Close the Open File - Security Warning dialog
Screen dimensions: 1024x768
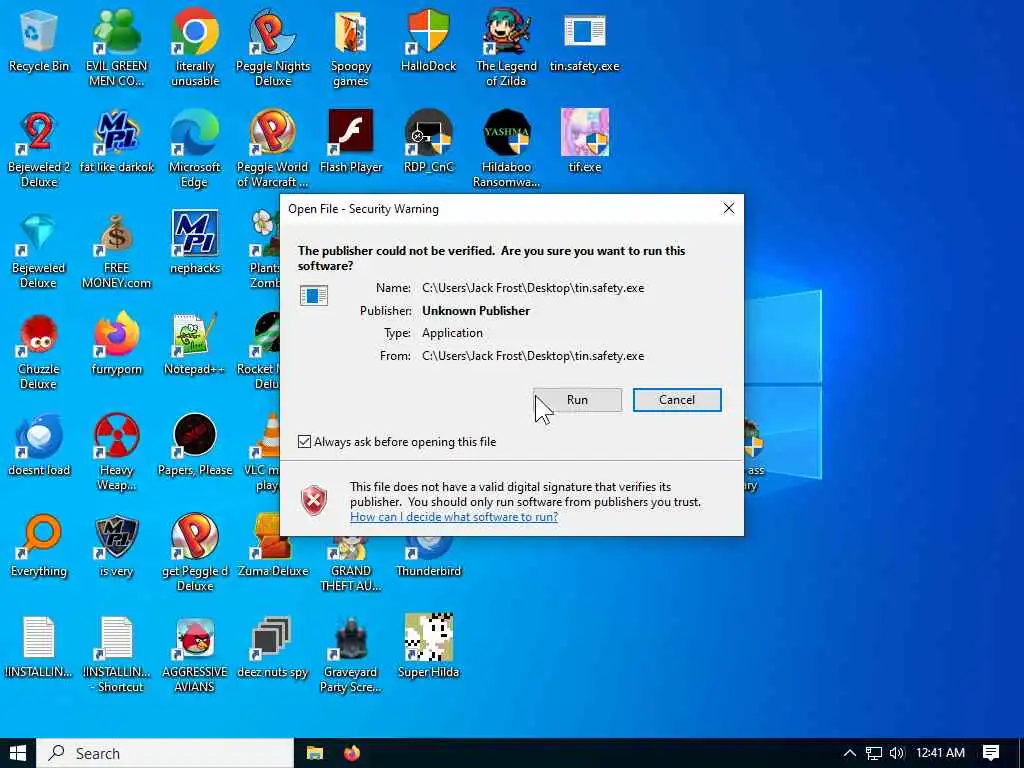[x=729, y=208]
